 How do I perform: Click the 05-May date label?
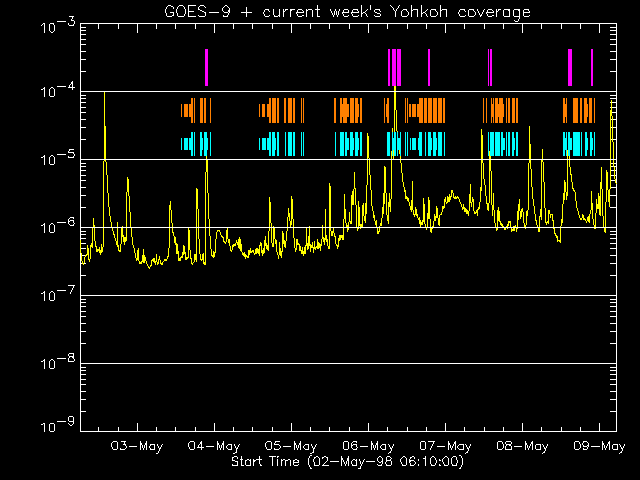(291, 446)
